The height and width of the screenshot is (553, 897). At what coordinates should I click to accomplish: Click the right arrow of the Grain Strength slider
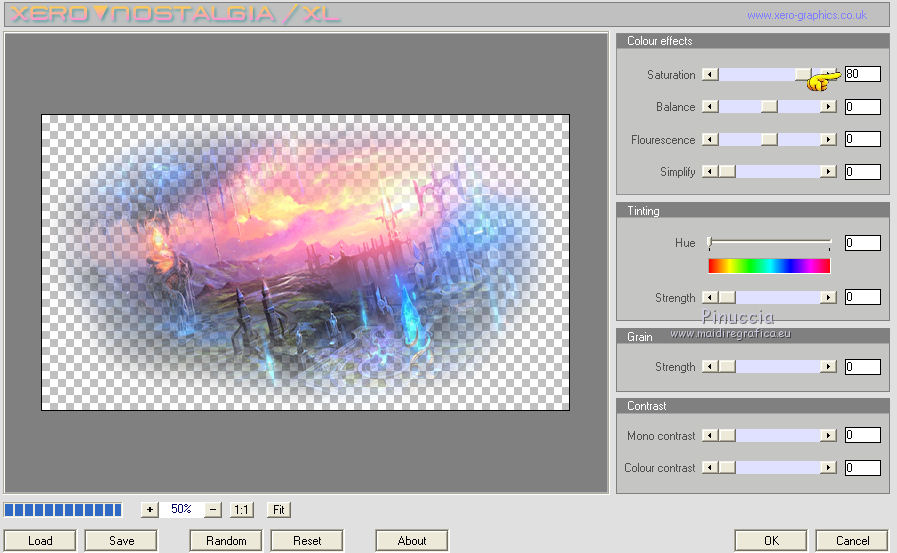828,366
